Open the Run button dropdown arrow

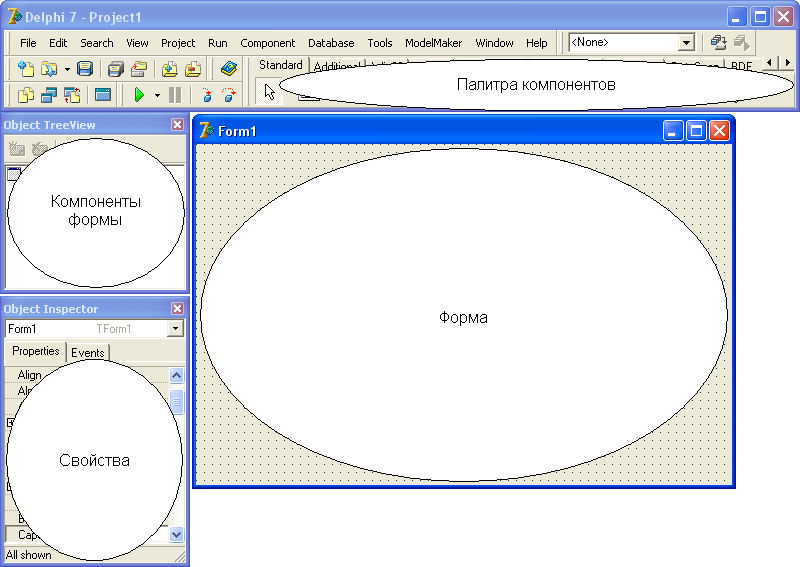tap(157, 95)
